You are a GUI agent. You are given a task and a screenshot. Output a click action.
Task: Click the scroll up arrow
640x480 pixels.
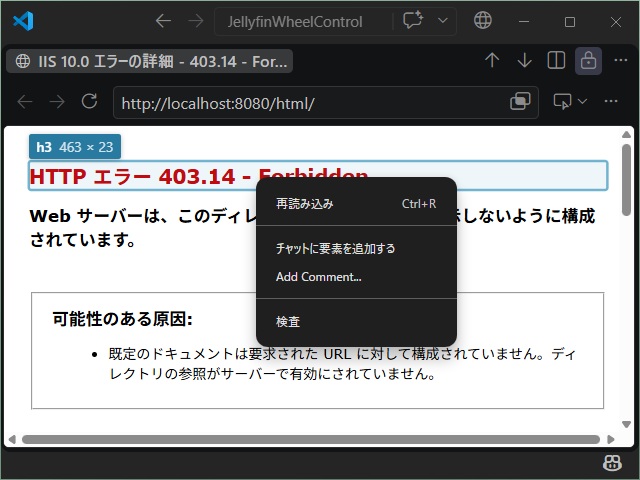(627, 135)
